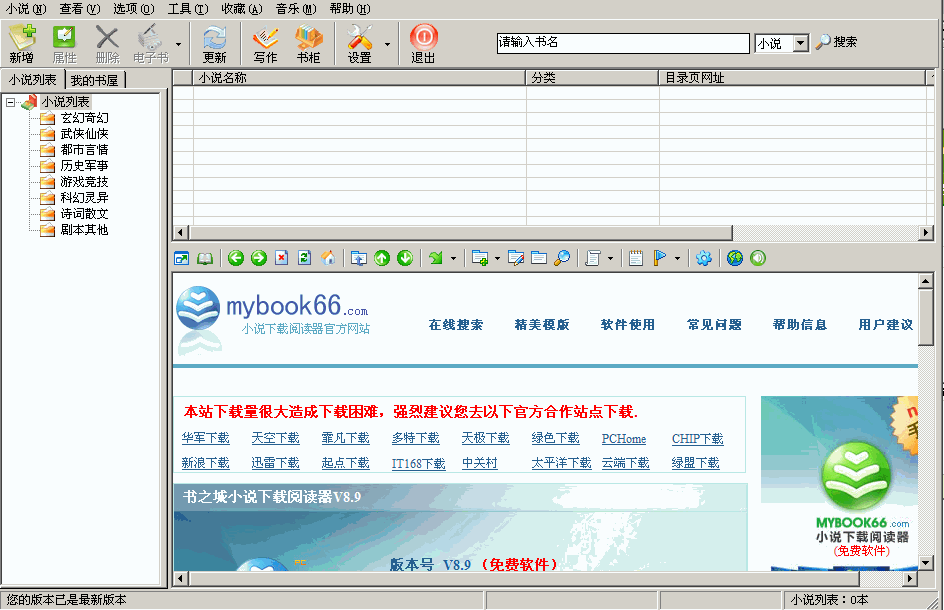Click the magnifying glass find icon
This screenshot has width=944, height=610.
click(562, 258)
